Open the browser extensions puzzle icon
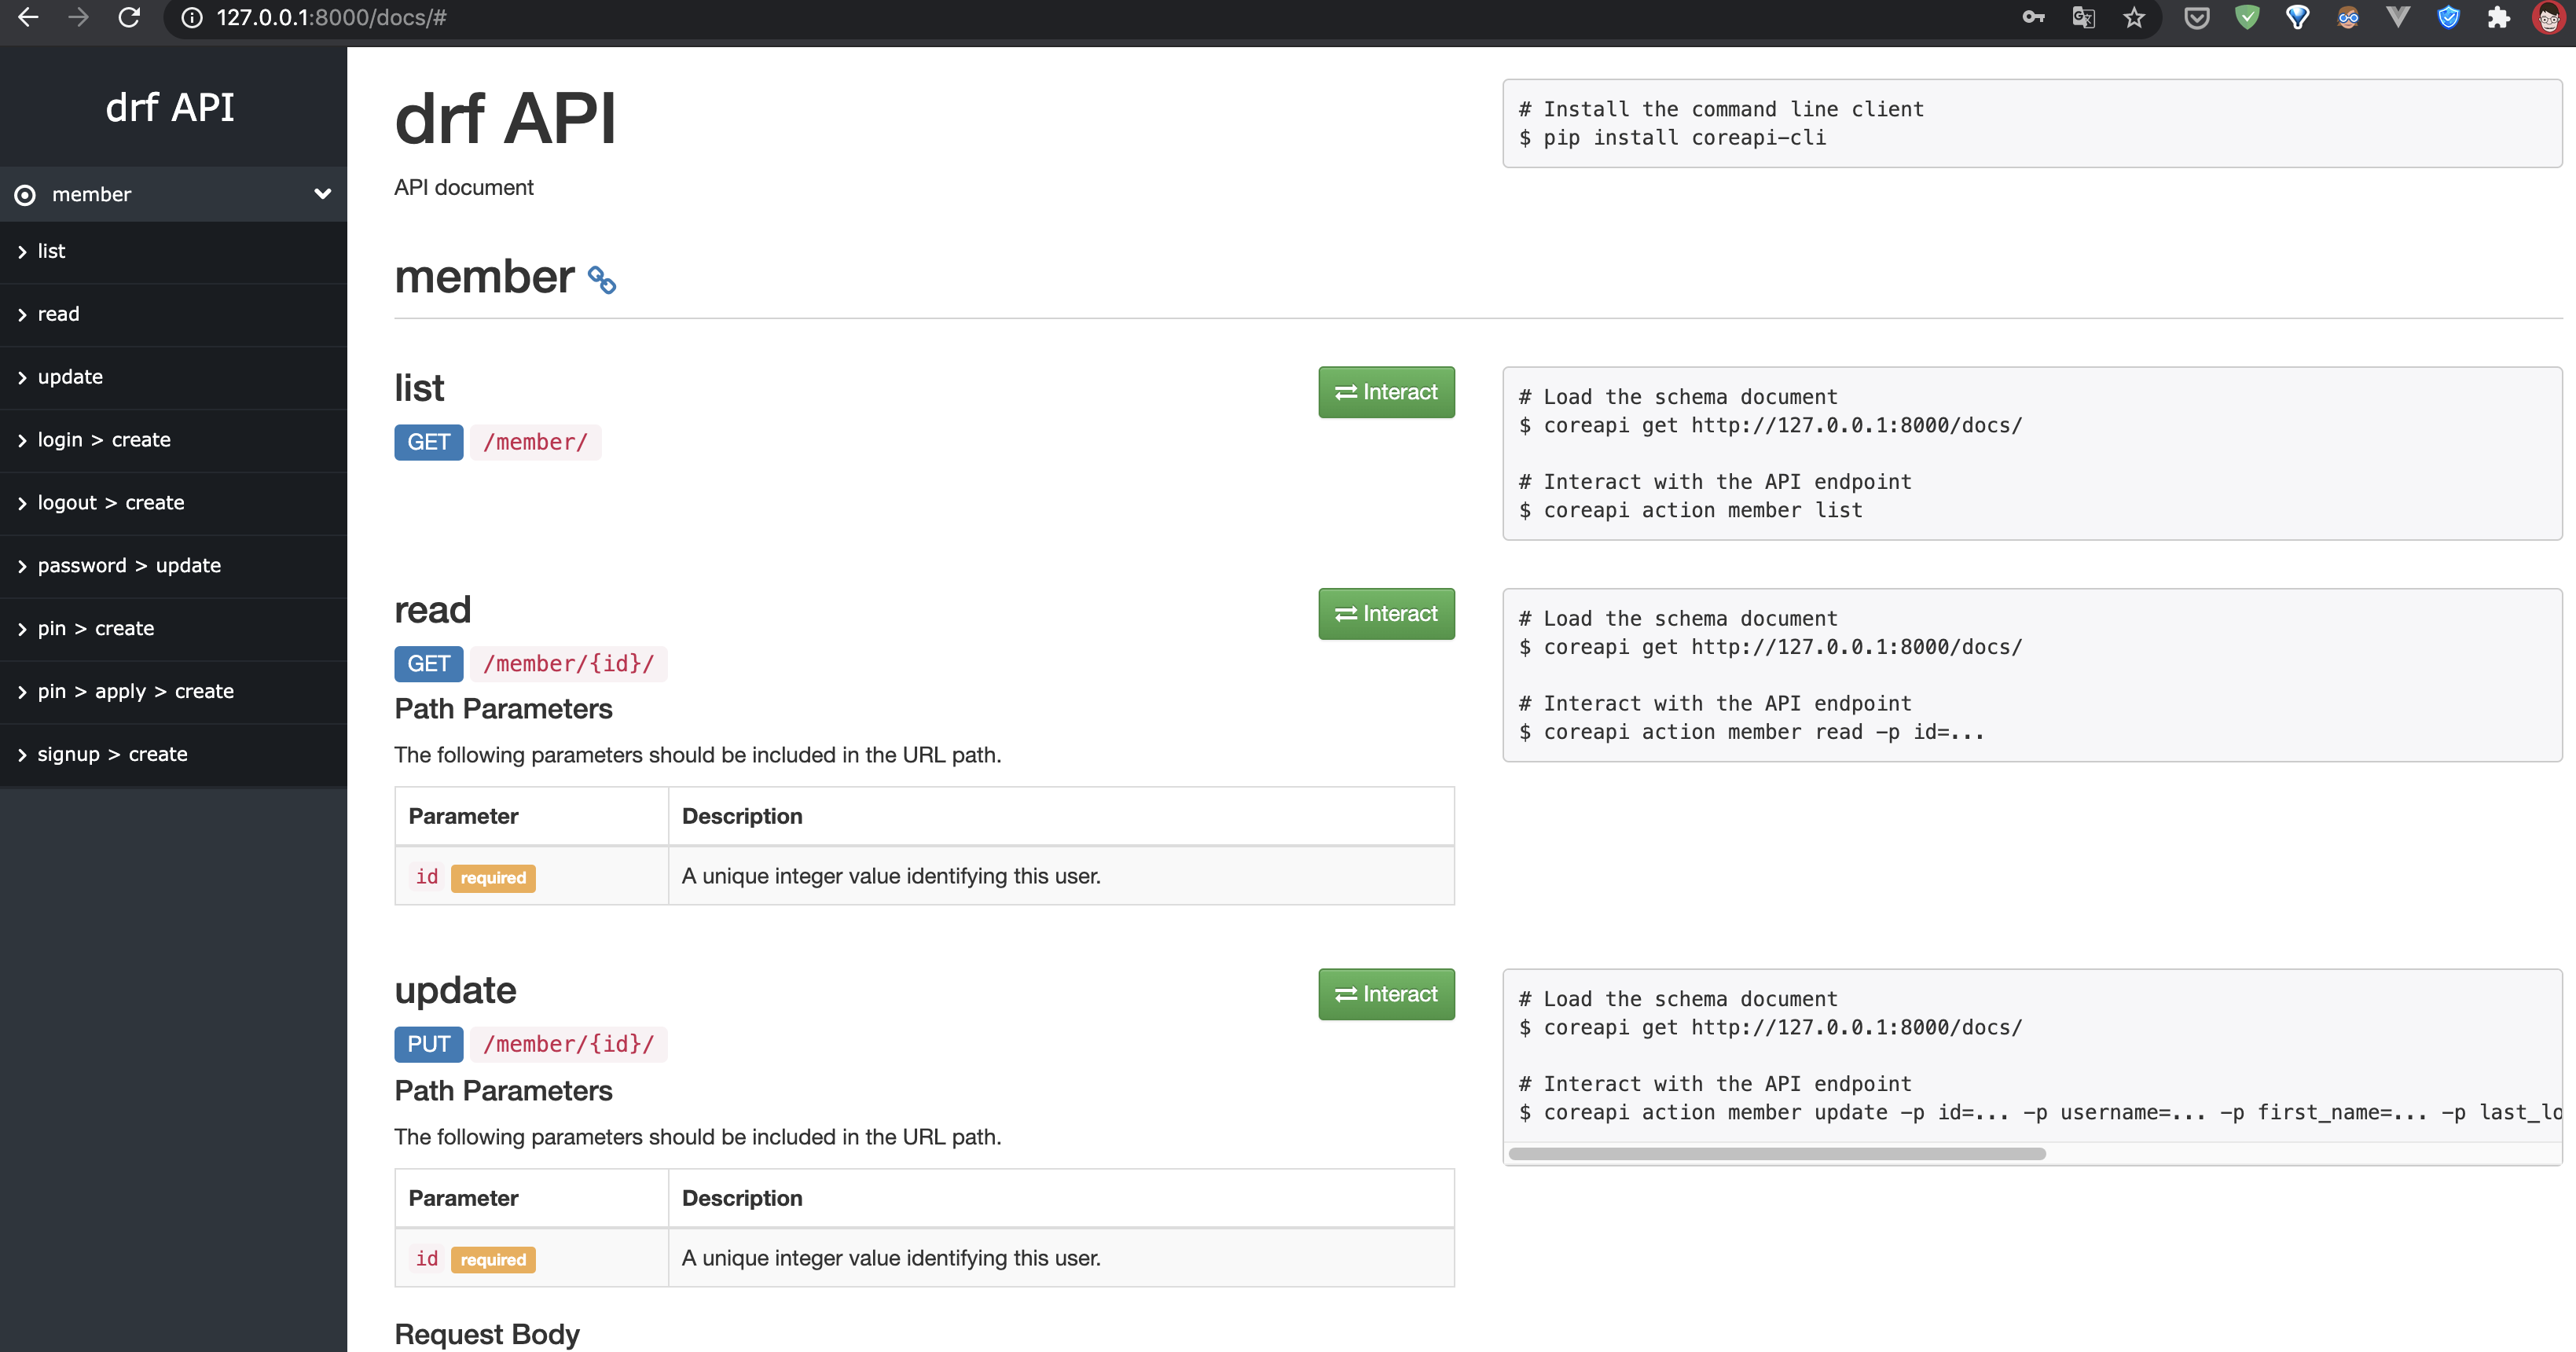The height and width of the screenshot is (1352, 2576). coord(2498,18)
